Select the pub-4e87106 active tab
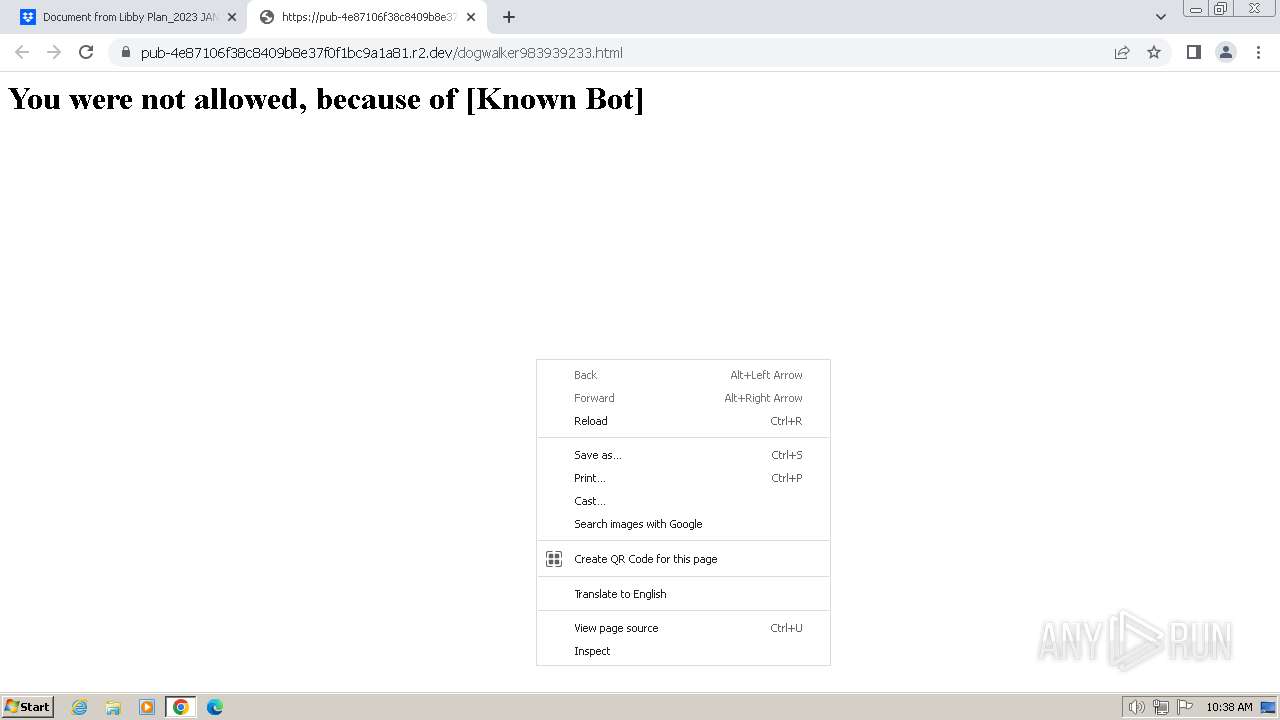Screen dimensions: 1280x720 [367, 17]
